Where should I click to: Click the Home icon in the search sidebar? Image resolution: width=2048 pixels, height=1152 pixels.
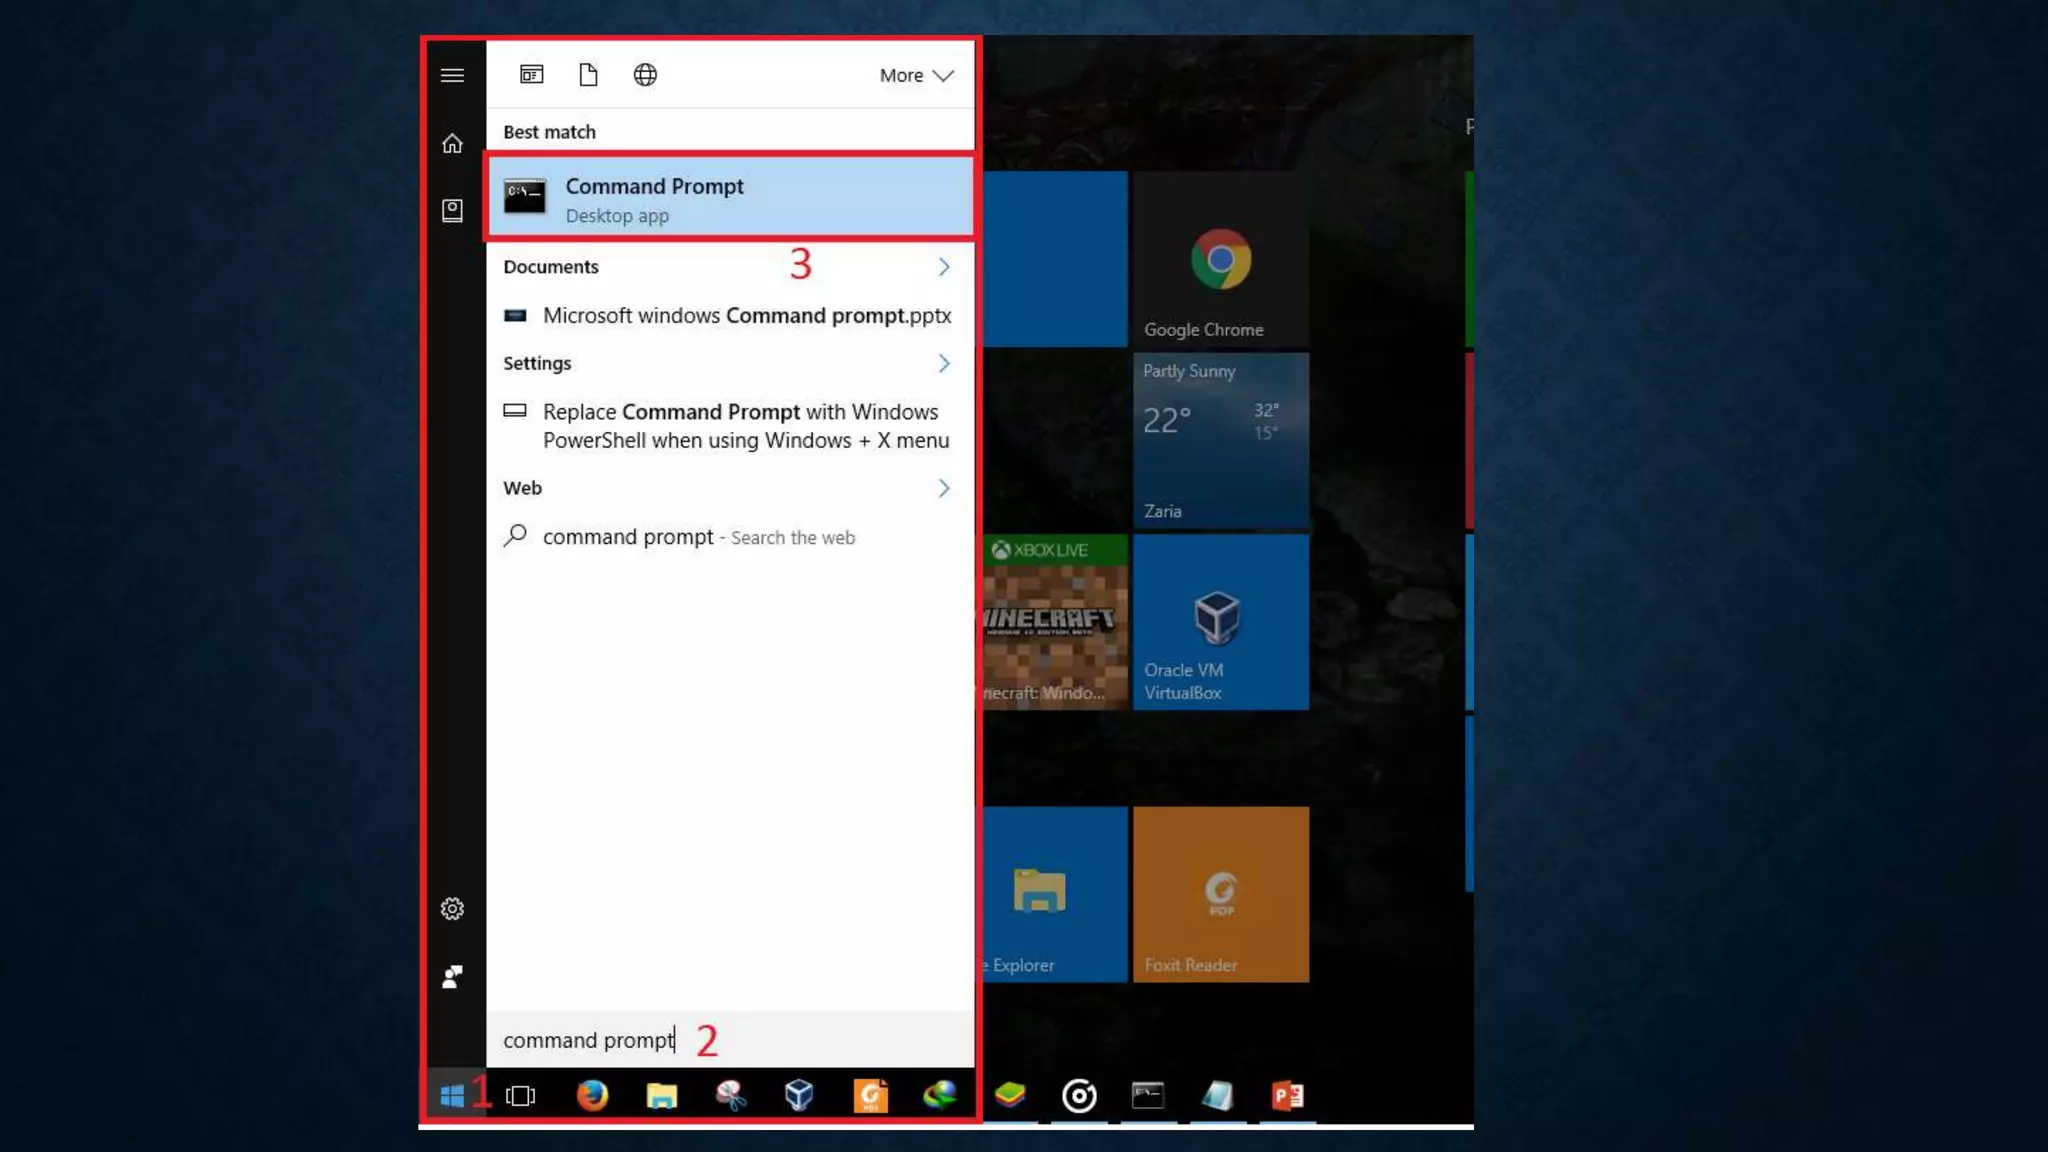pyautogui.click(x=452, y=144)
